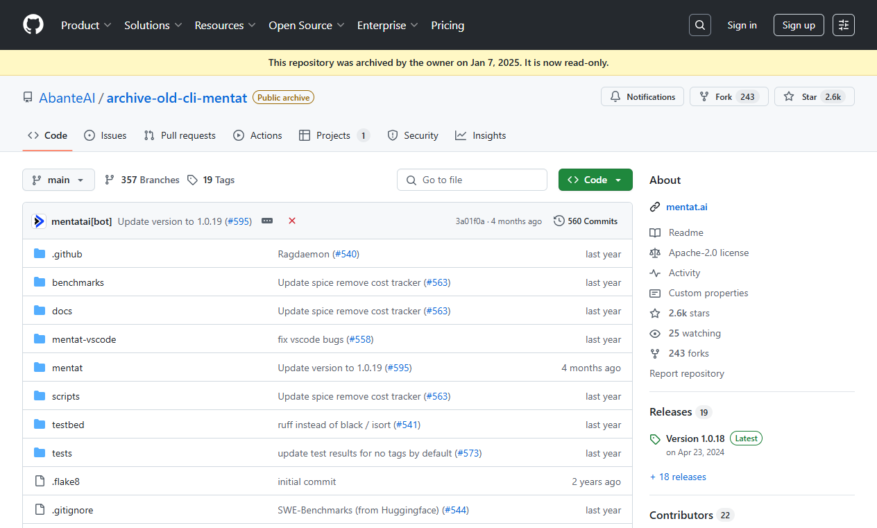
Task: Click the Notifications bell button
Action: click(642, 97)
